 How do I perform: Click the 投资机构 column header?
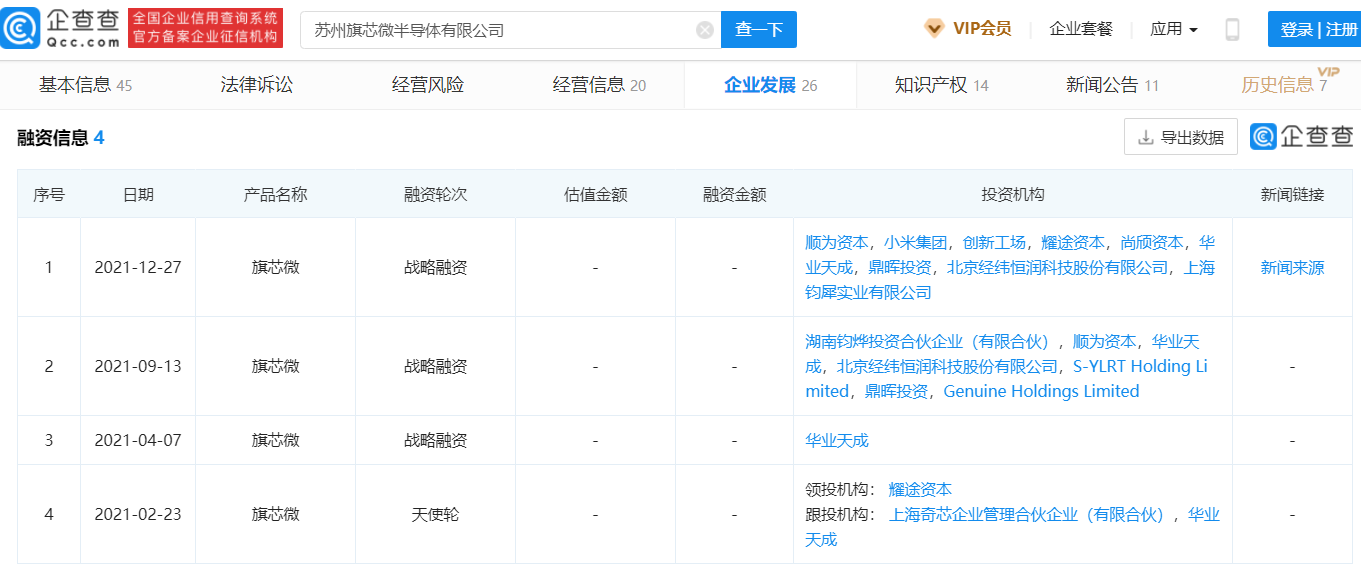(1013, 195)
